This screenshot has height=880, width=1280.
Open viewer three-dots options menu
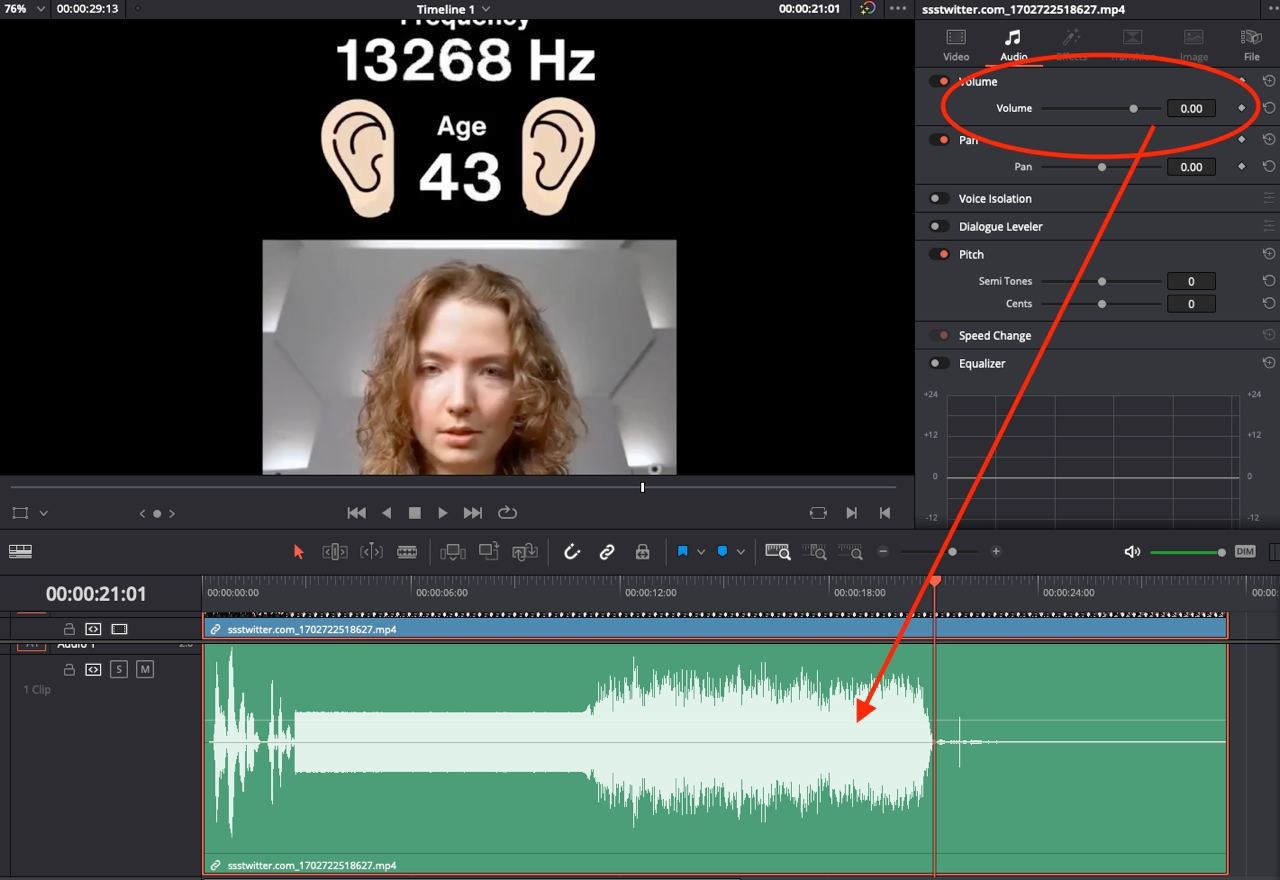click(x=898, y=9)
